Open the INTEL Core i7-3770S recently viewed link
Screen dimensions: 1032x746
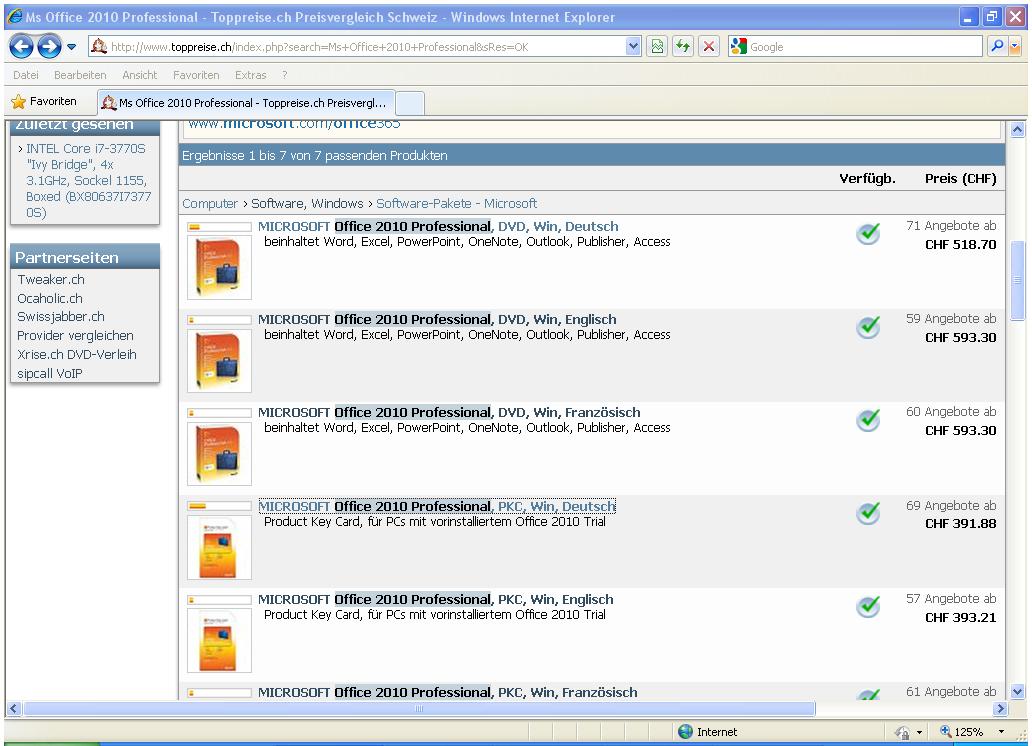(x=88, y=180)
